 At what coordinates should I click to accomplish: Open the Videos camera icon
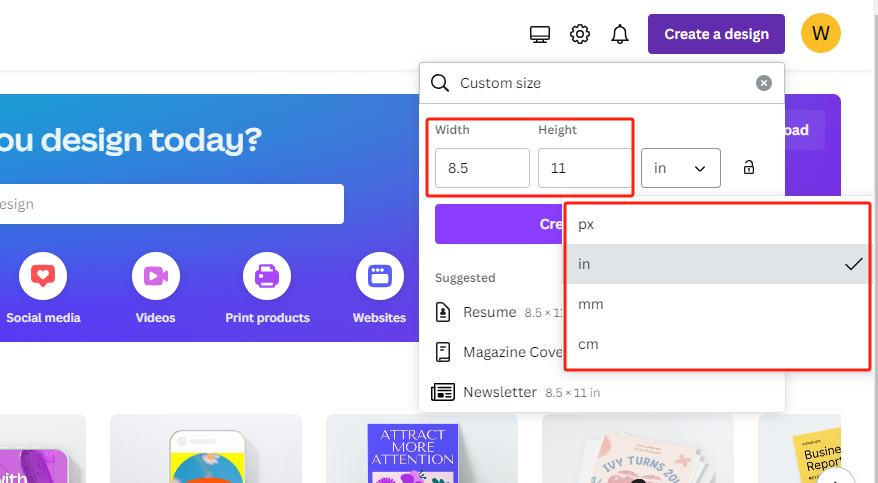(156, 276)
